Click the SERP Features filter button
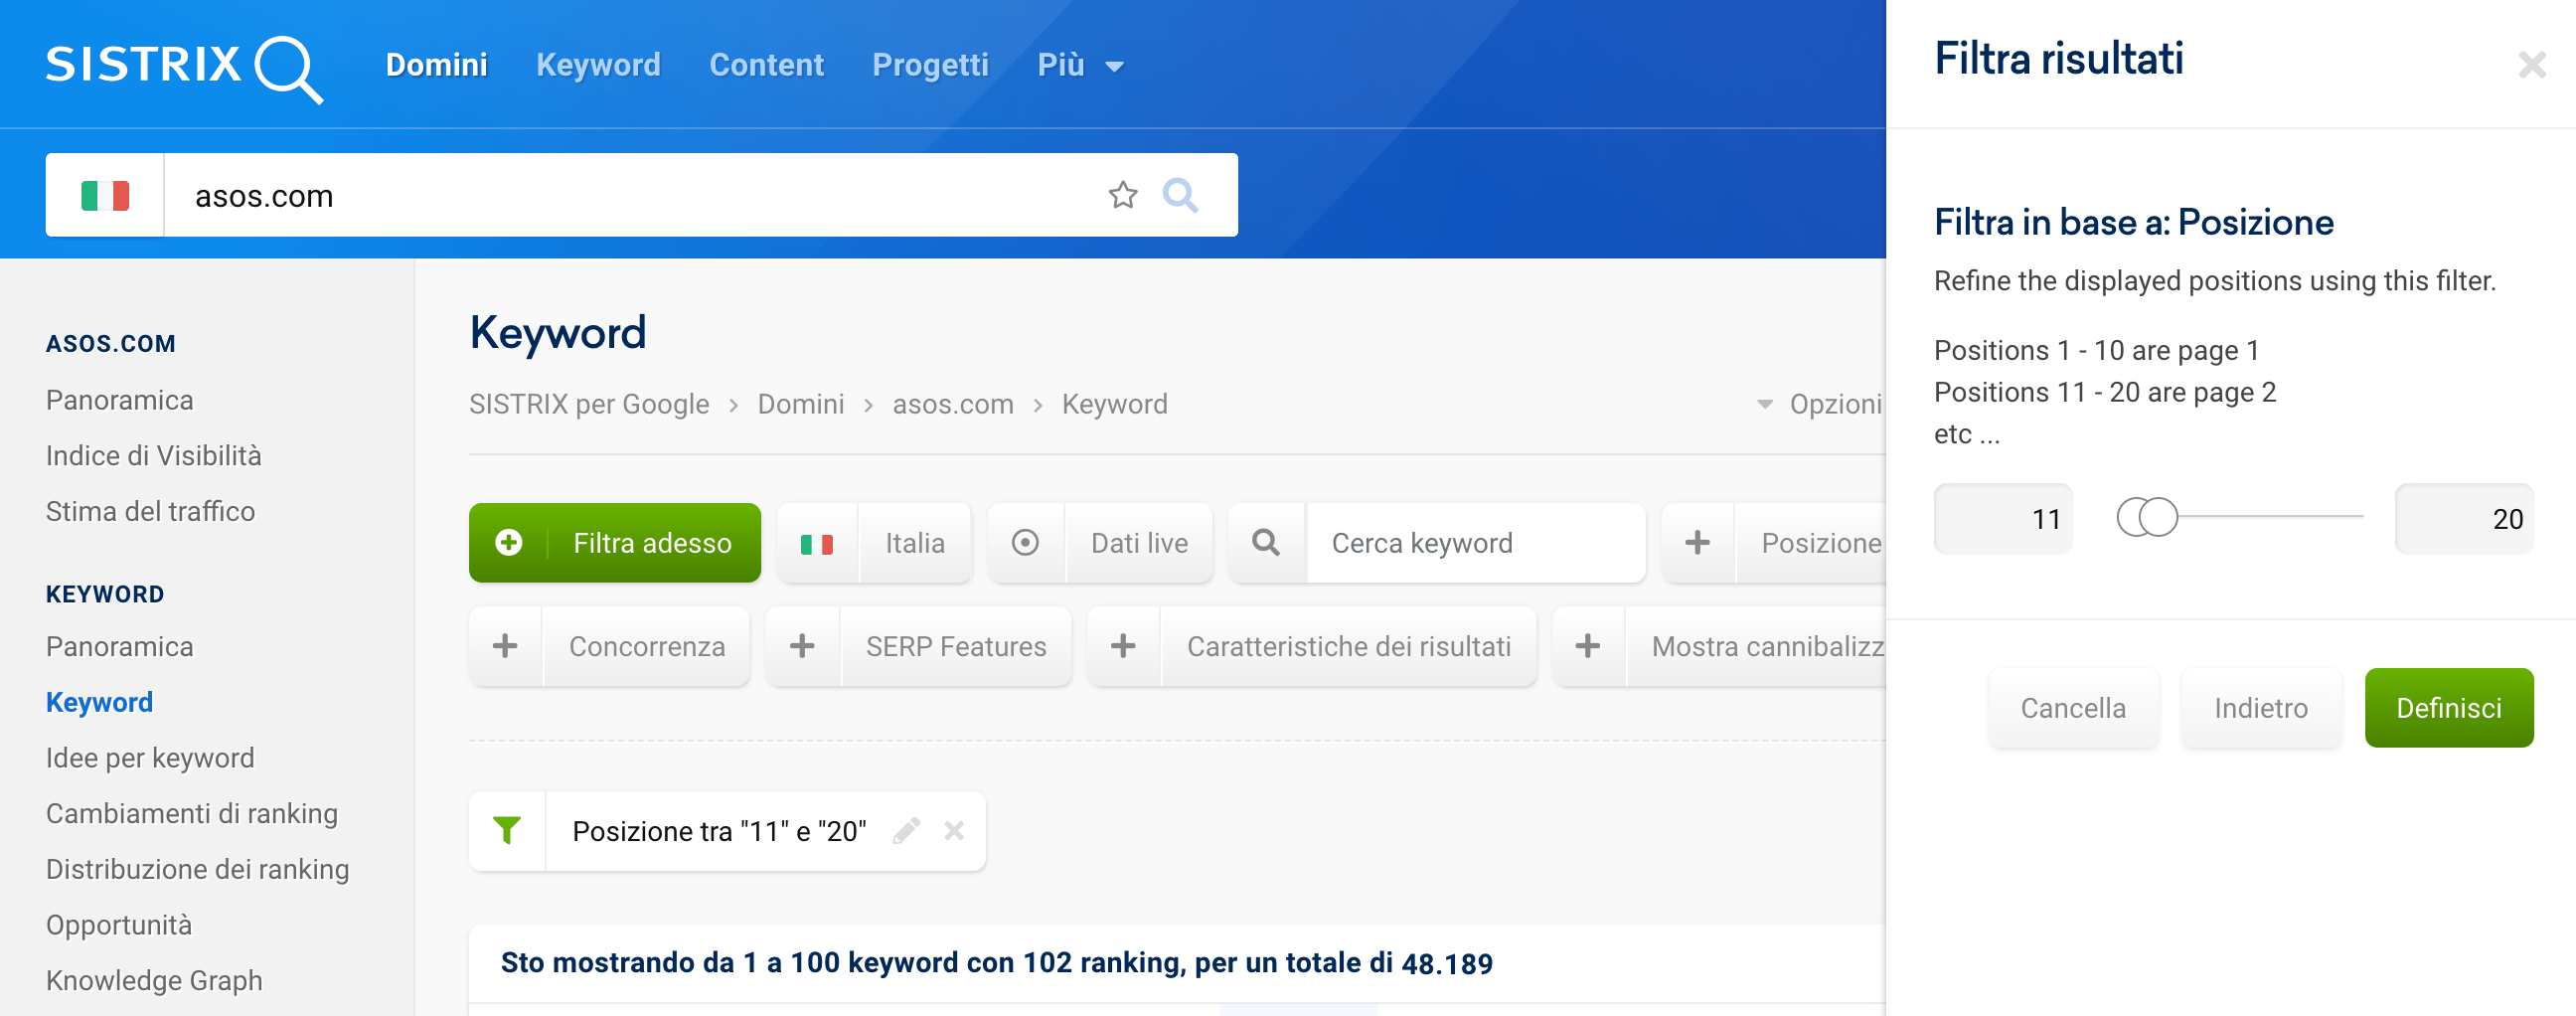This screenshot has width=2576, height=1016. click(x=918, y=646)
